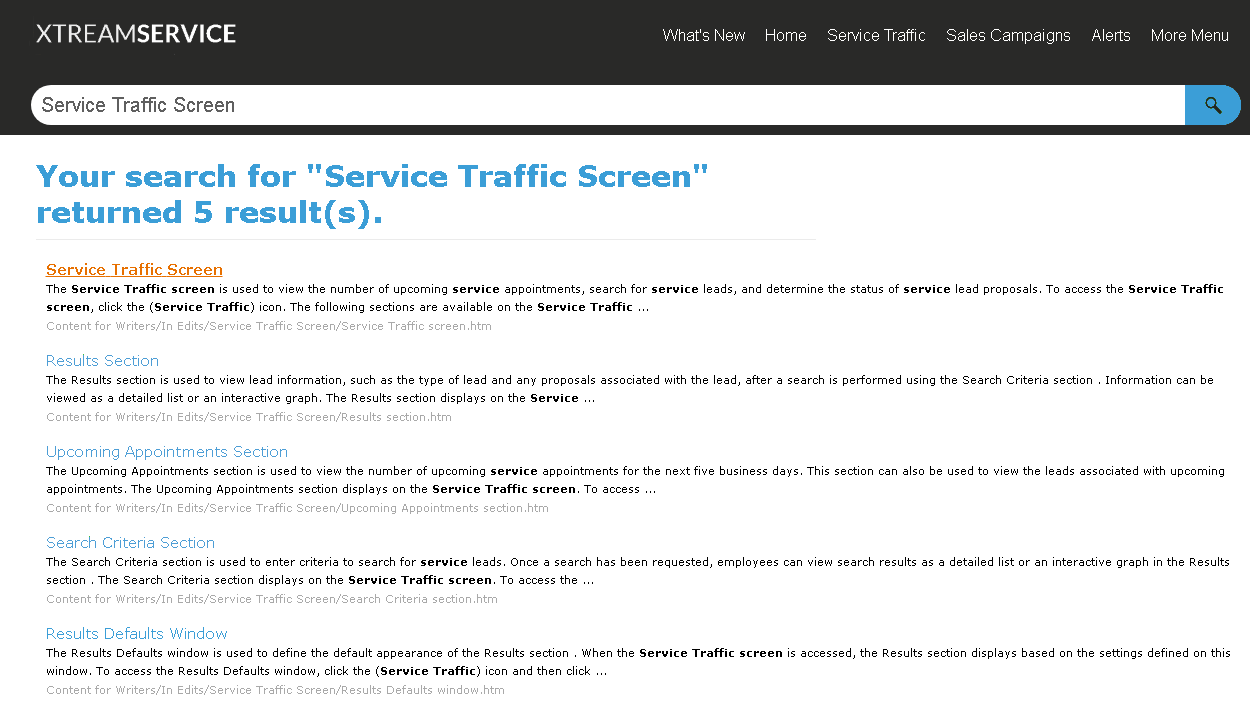Open the Search Criteria Section result
The height and width of the screenshot is (702, 1250).
[130, 543]
